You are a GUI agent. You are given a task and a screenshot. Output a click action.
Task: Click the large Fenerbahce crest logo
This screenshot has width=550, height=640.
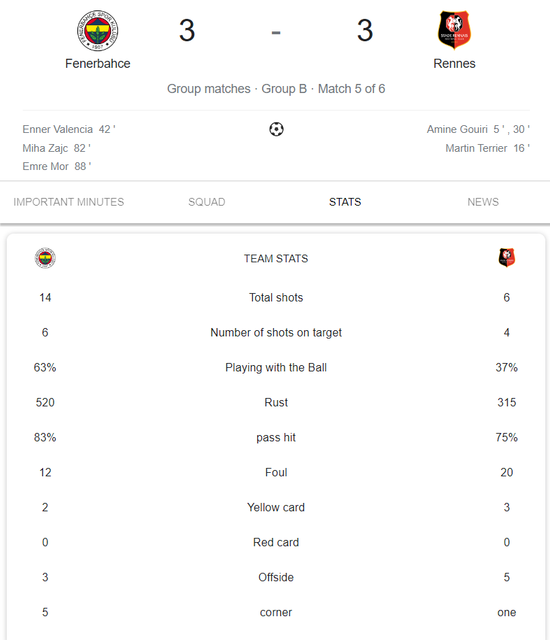(98, 31)
